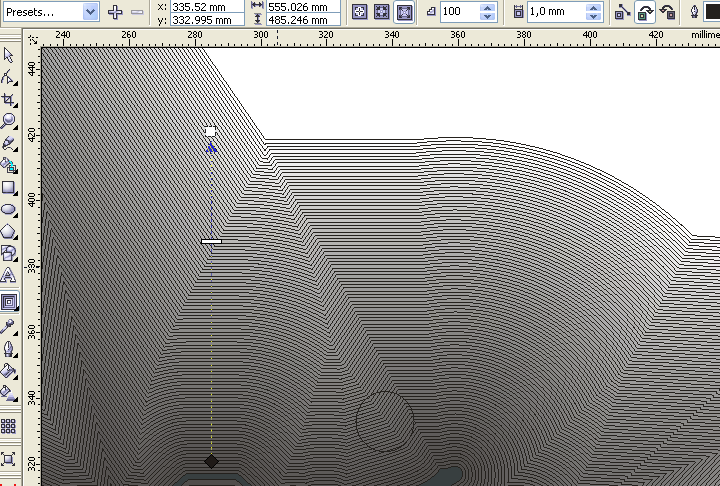Decrease contour steps value
Image resolution: width=720 pixels, height=486 pixels.
tap(488, 17)
